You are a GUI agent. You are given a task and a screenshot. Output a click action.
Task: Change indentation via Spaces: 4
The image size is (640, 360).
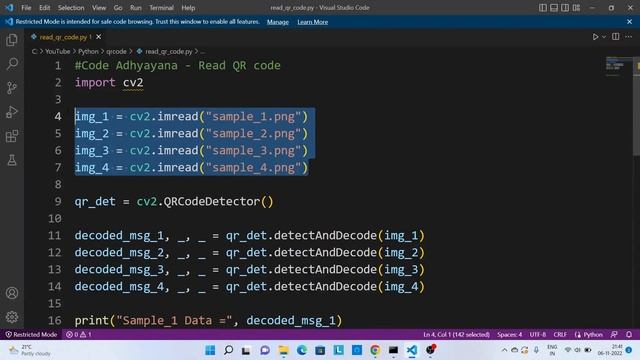click(x=509, y=335)
